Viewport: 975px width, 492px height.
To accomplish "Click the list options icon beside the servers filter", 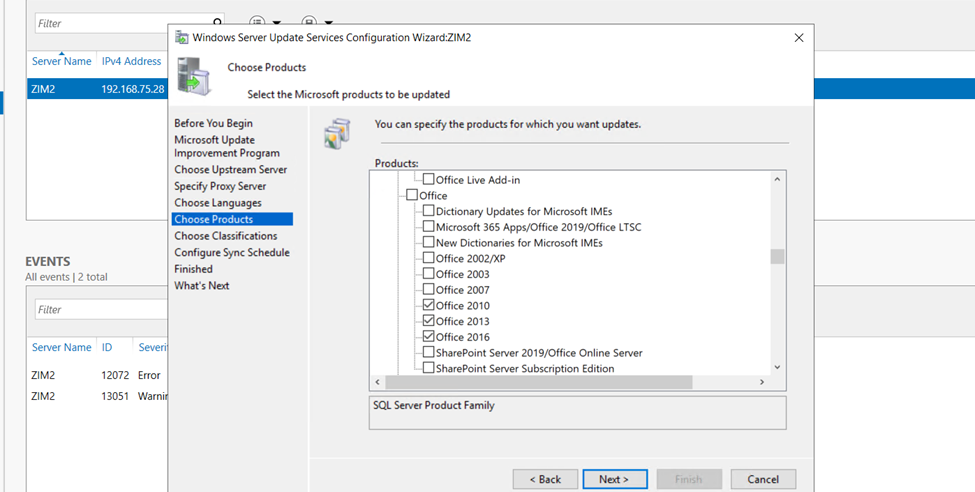I will point(257,21).
